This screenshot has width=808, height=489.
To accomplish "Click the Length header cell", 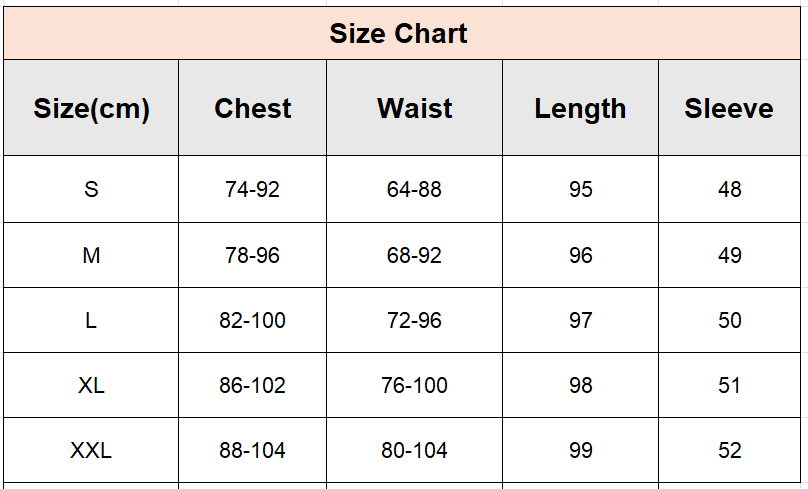I will point(580,108).
